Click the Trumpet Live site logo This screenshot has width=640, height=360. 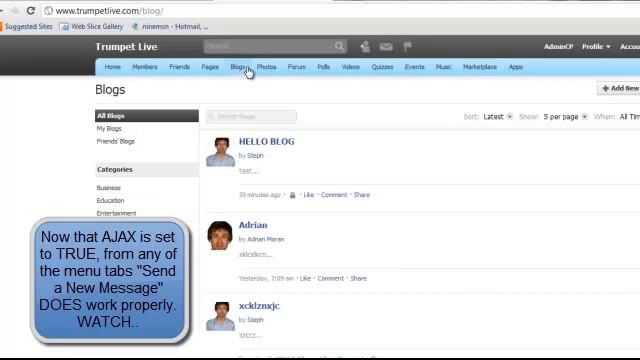pos(126,47)
